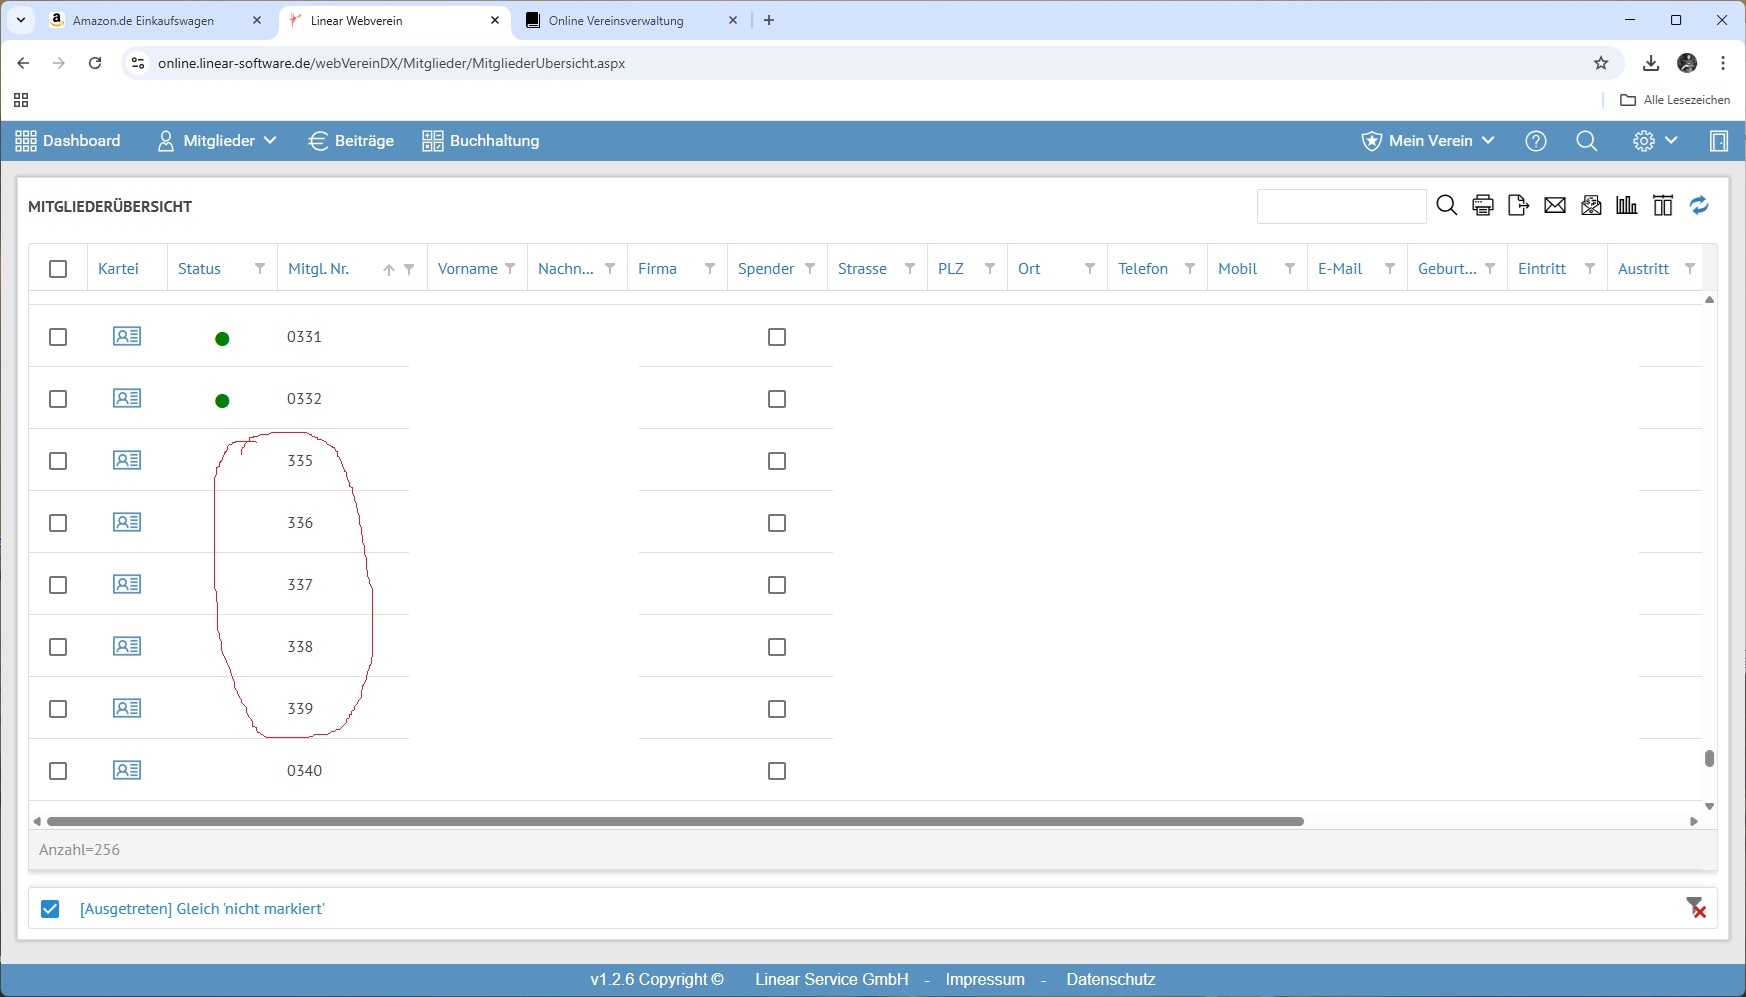Click the search input field in Mitgliederübersicht

[x=1340, y=206]
